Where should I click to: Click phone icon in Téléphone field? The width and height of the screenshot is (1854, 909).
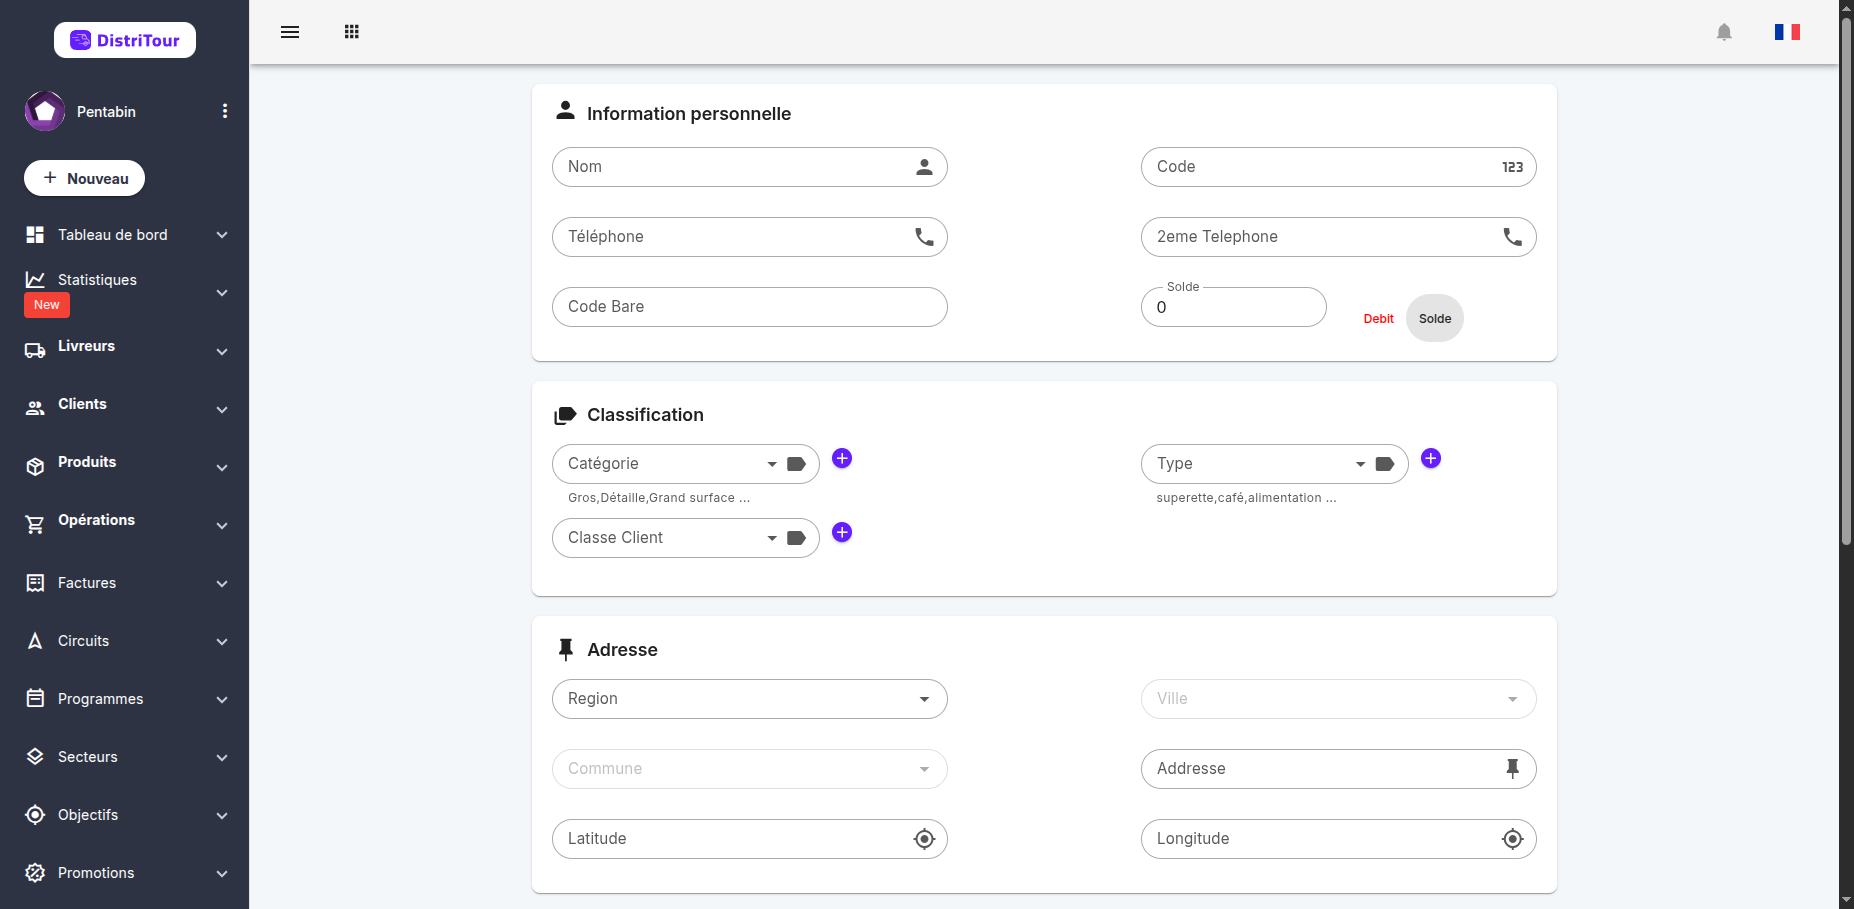point(924,237)
